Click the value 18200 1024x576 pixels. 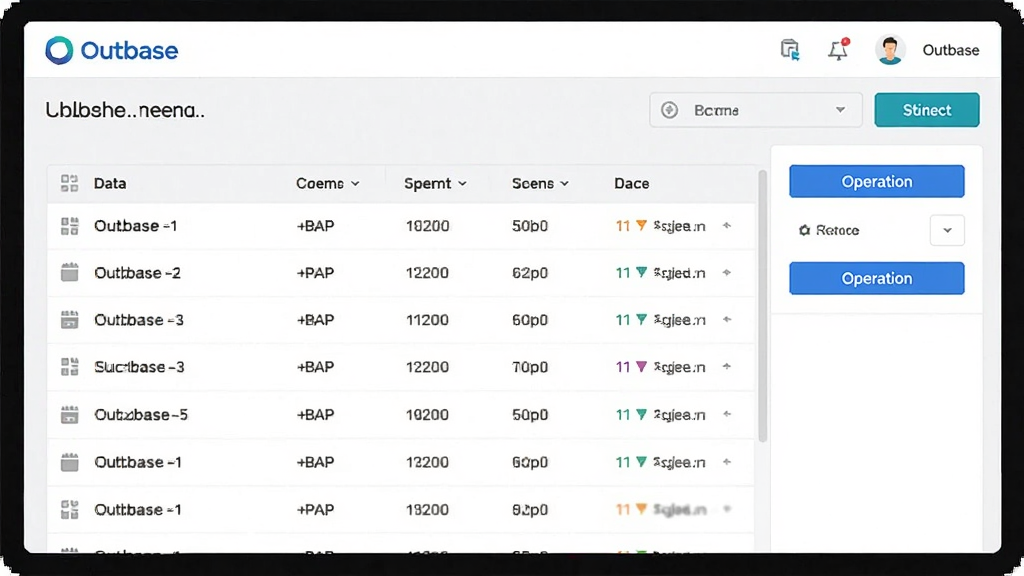[x=427, y=509]
